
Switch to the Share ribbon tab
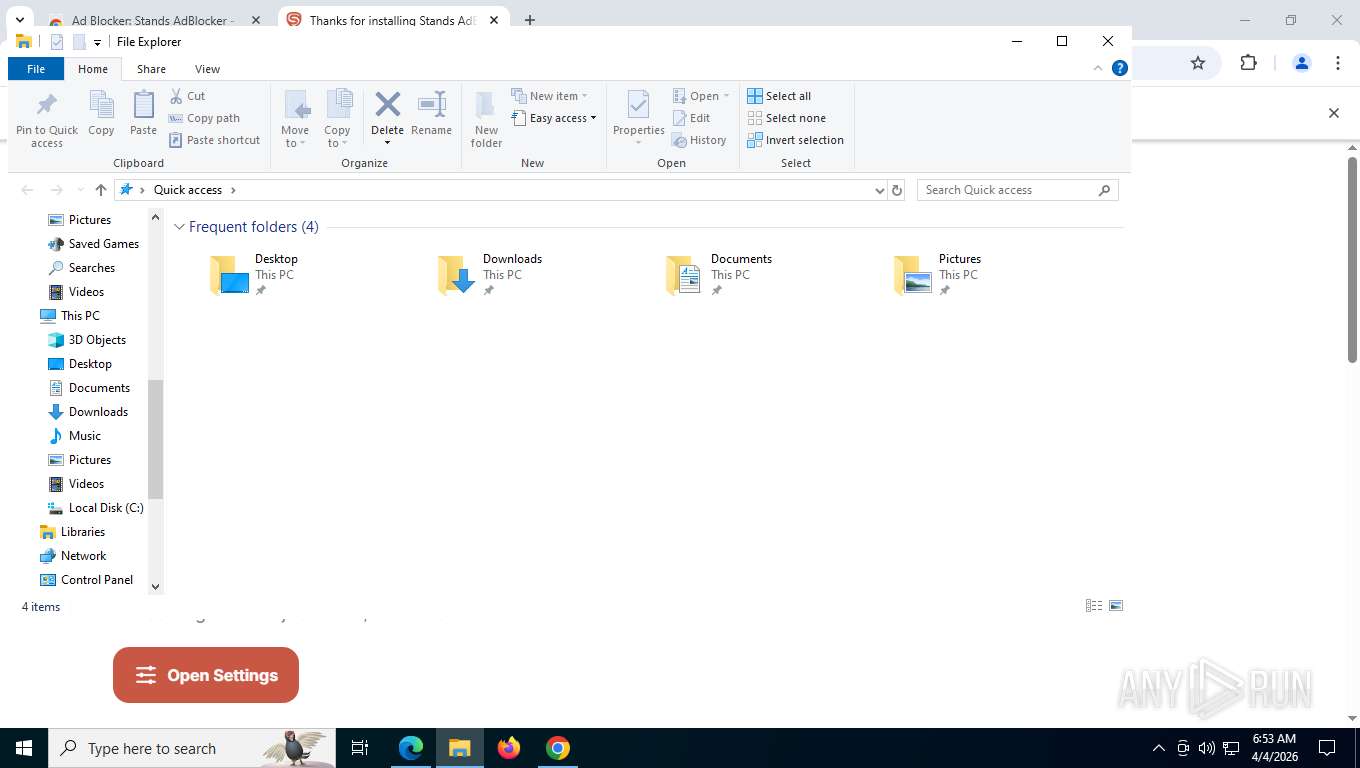[x=152, y=69]
